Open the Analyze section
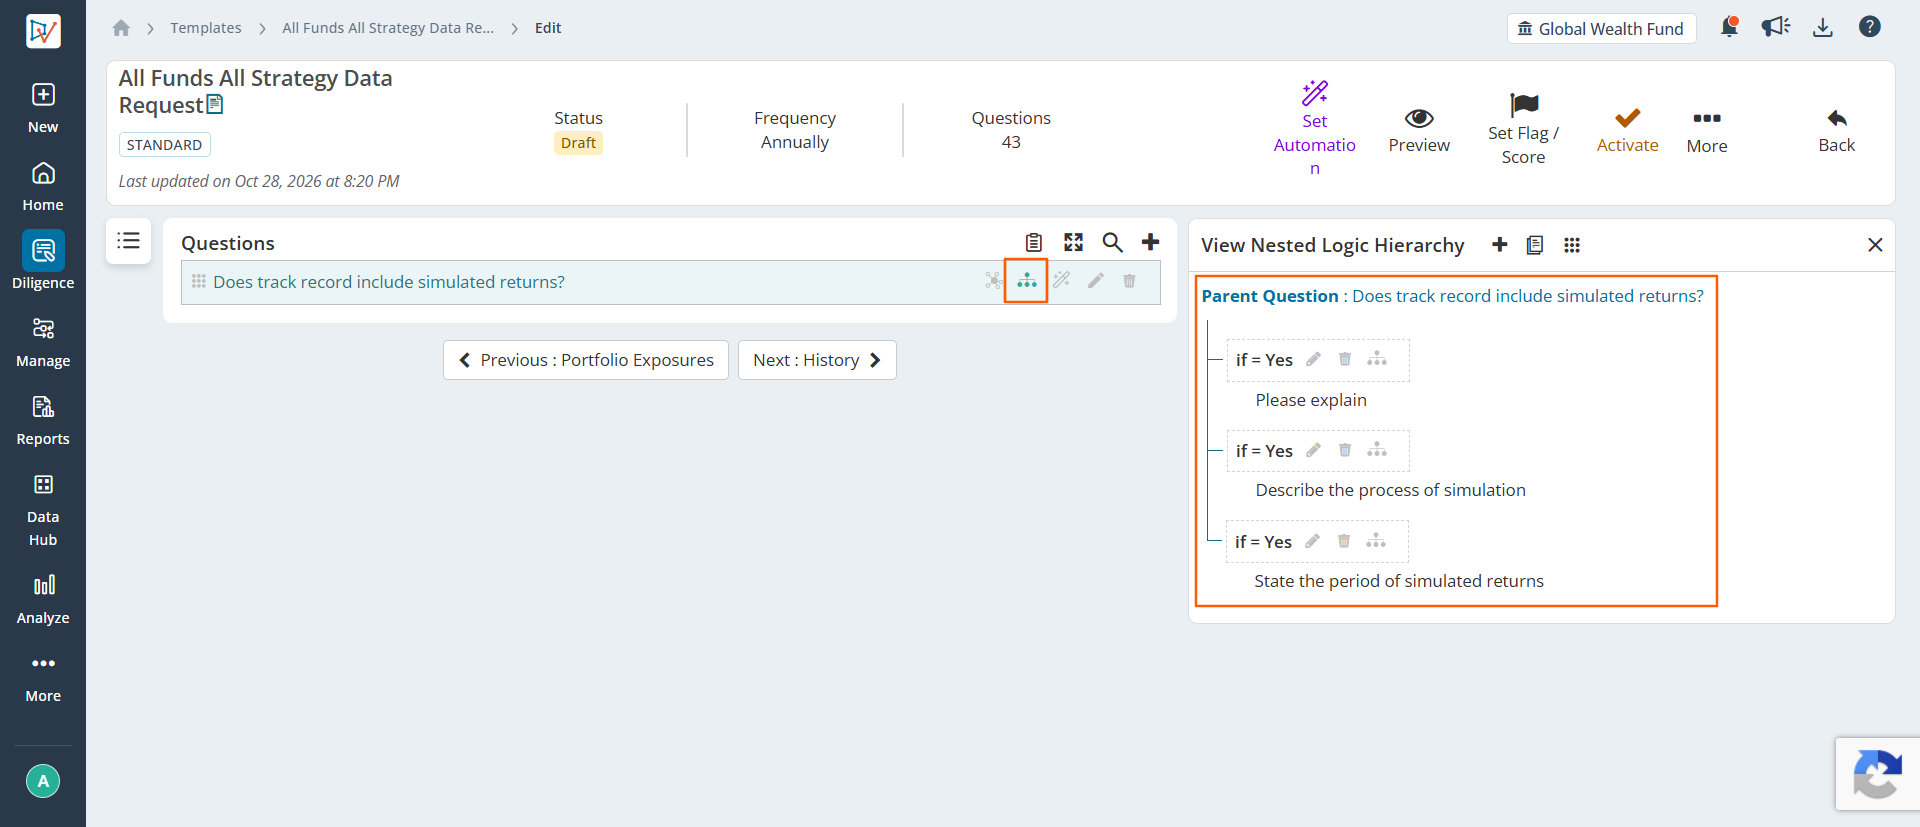This screenshot has height=827, width=1920. click(x=43, y=599)
